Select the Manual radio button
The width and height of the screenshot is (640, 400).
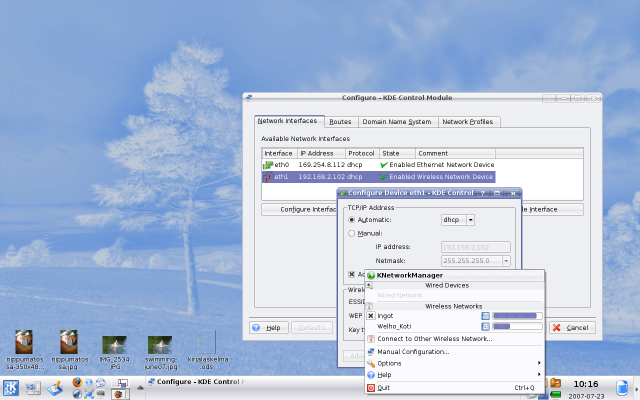pyautogui.click(x=351, y=233)
